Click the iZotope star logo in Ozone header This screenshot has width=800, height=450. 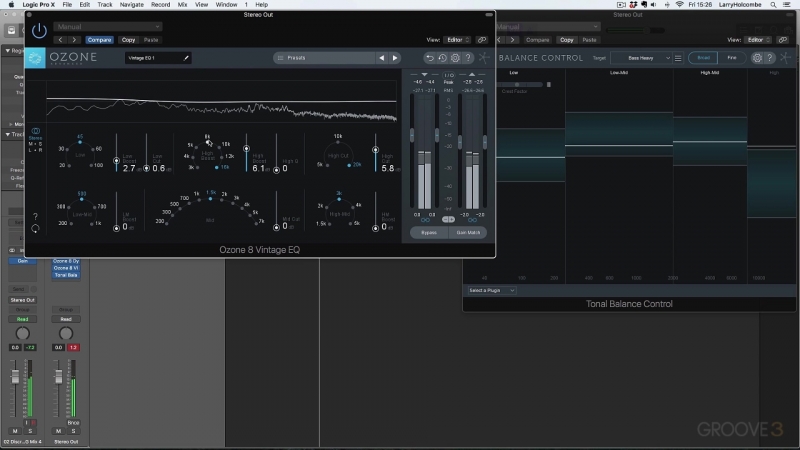click(x=484, y=58)
